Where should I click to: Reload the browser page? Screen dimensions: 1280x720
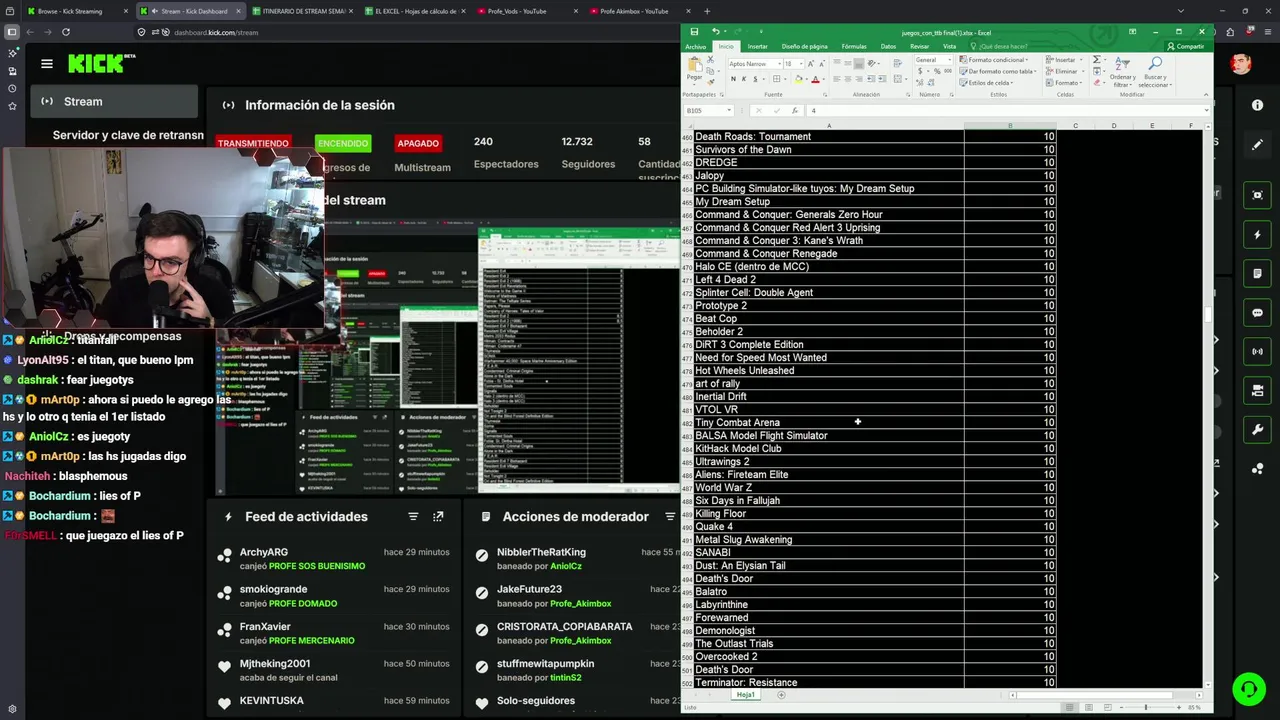66,32
